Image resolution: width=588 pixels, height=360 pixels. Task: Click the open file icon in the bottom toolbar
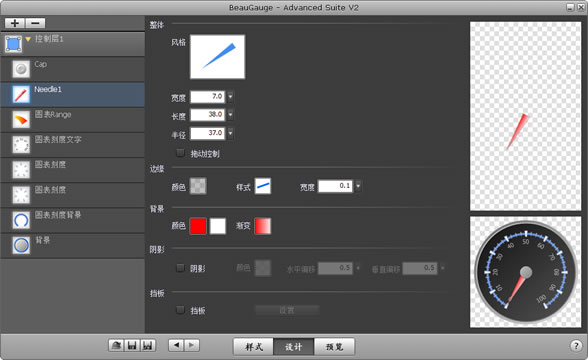[x=116, y=345]
